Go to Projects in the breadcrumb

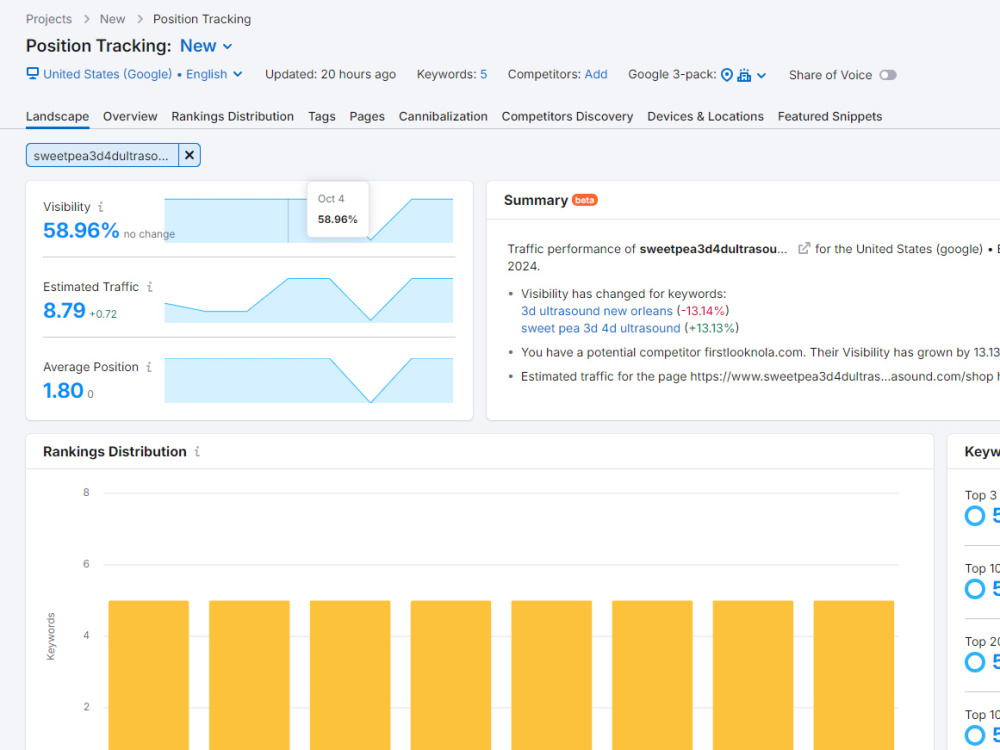click(x=48, y=19)
